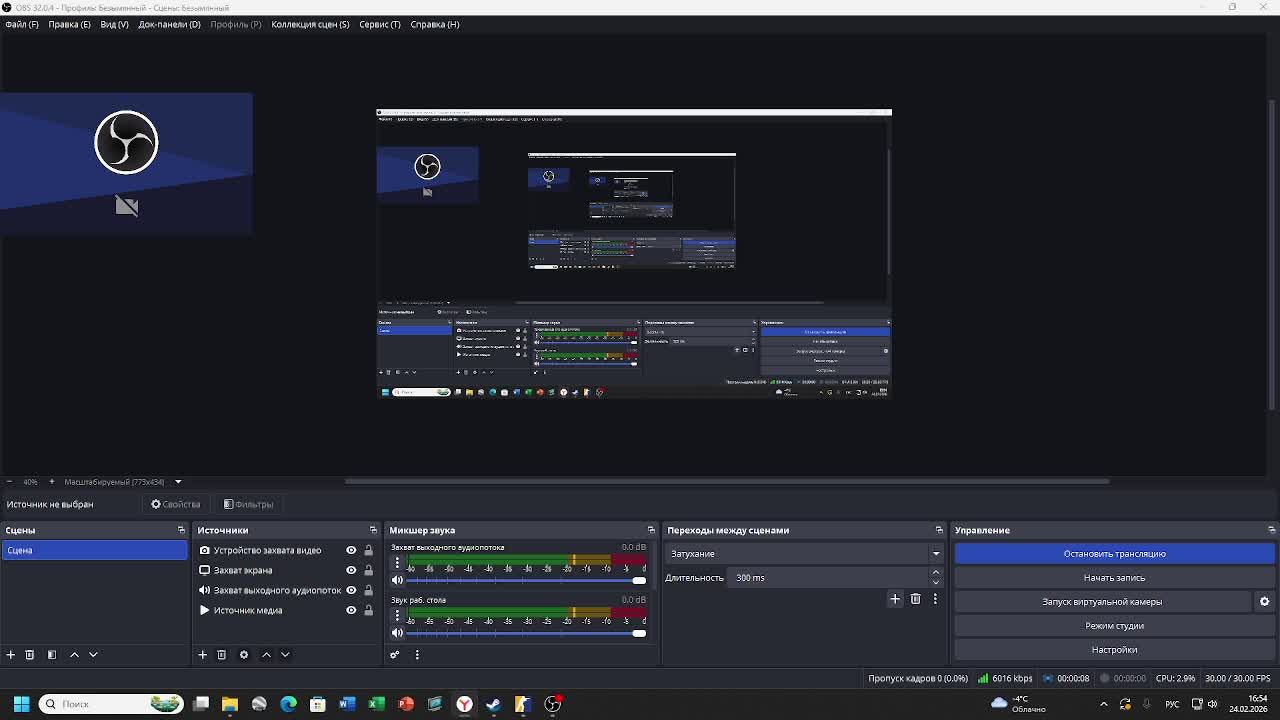This screenshot has width=1280, height=720.
Task: Open the Правка menu
Action: point(69,24)
